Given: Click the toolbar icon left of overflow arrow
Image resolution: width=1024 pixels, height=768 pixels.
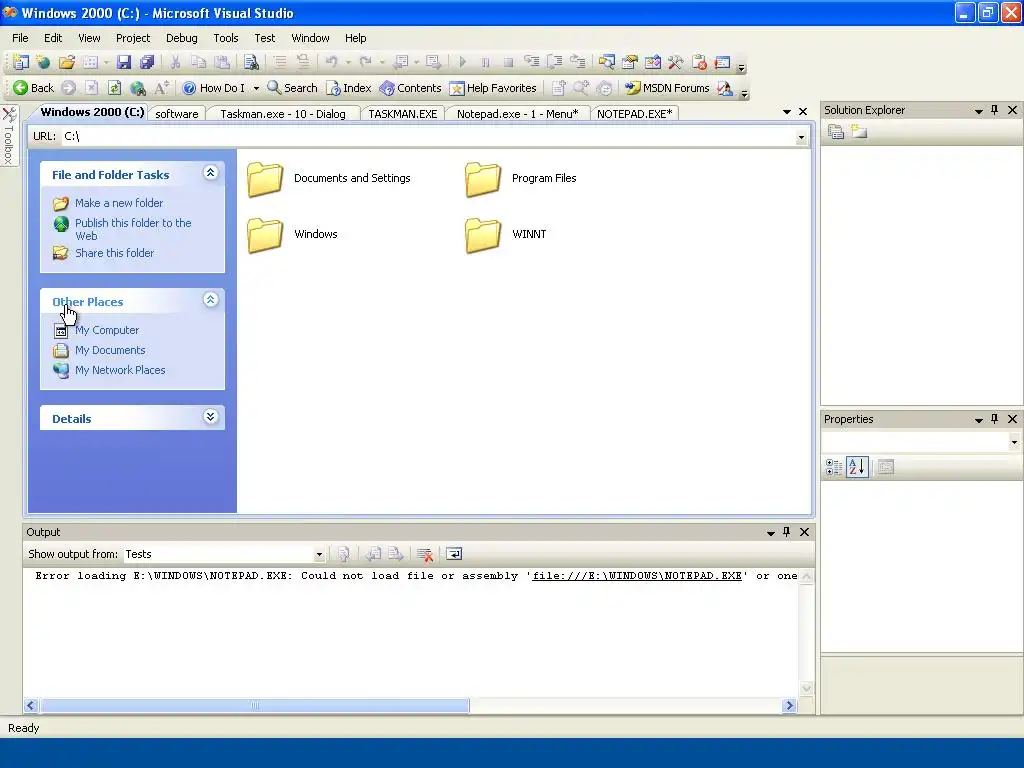Looking at the screenshot, I should click(x=722, y=62).
